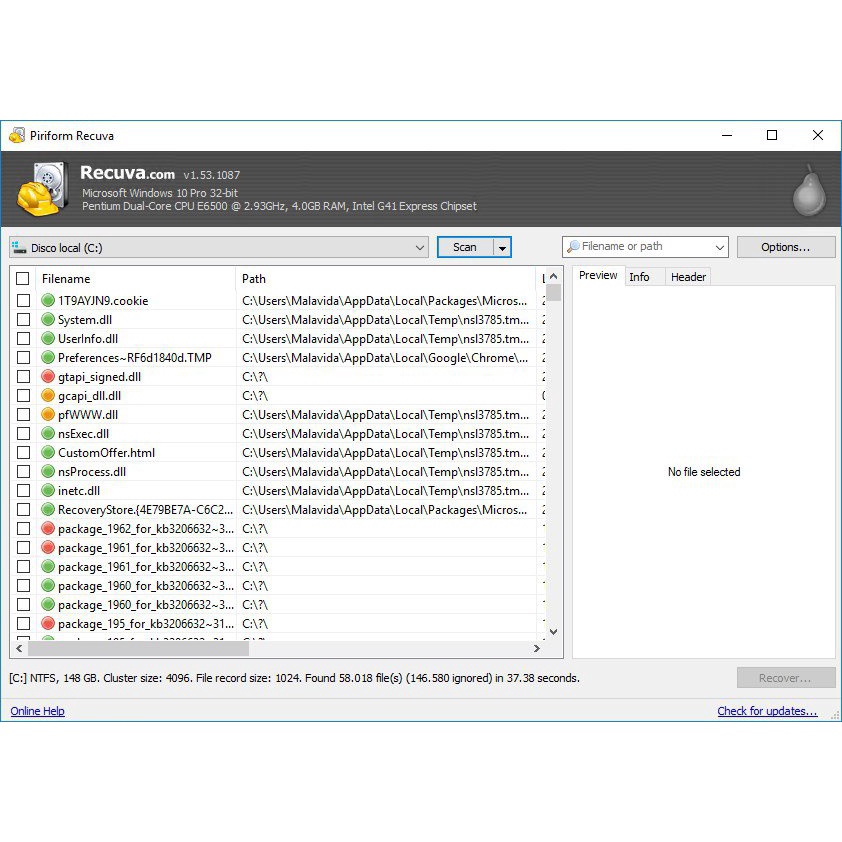This screenshot has width=842, height=842.
Task: Check the box for 1T9AYJN9.cookie
Action: 23,300
